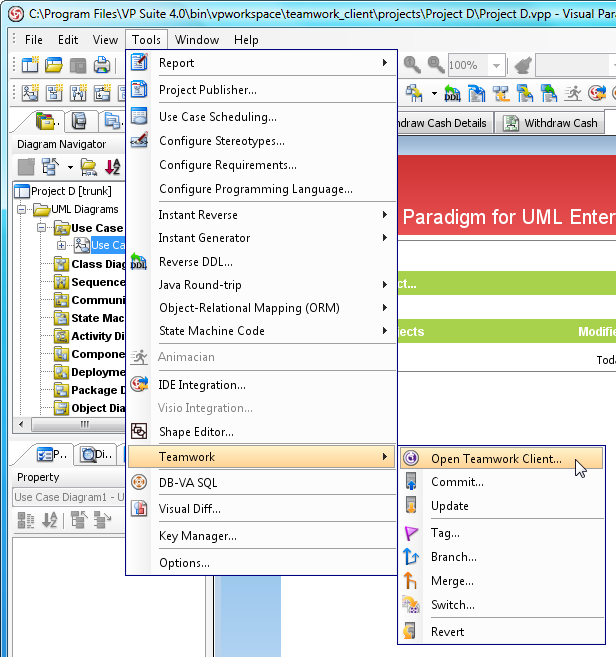Screen dimensions: 616x657
Task: Choose Key Manager... from Tools menu
Action: pyautogui.click(x=261, y=535)
